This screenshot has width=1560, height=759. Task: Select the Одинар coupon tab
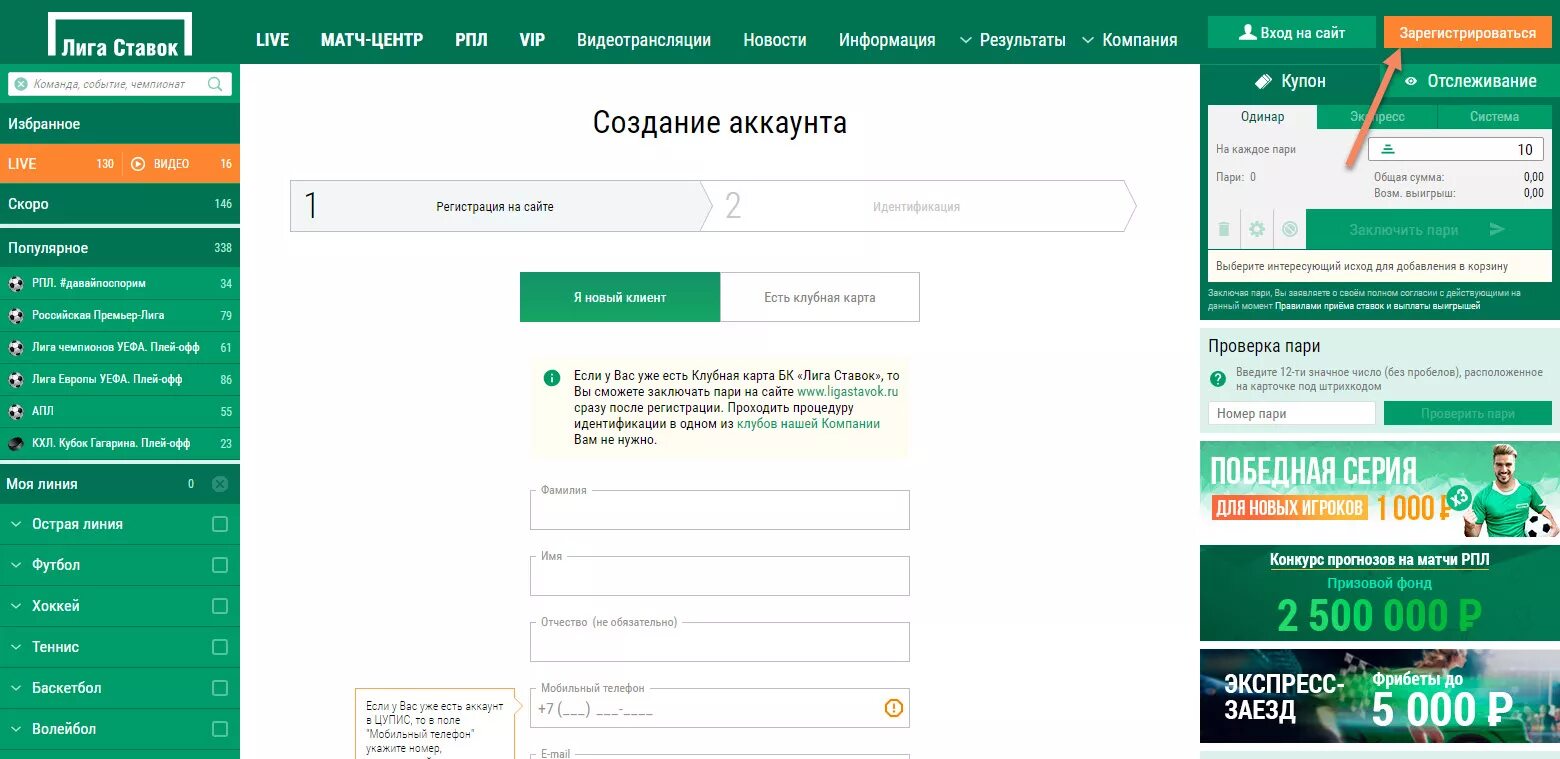click(1263, 117)
